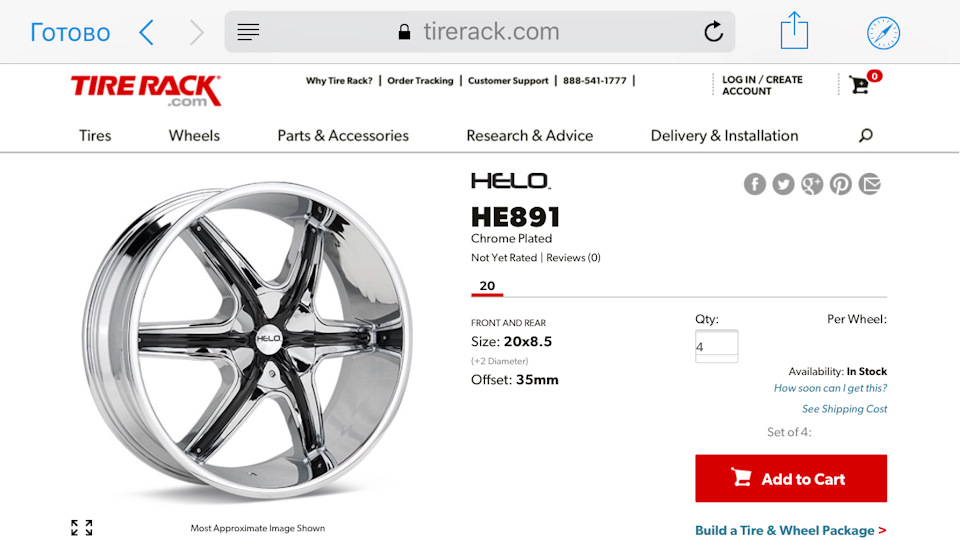The height and width of the screenshot is (540, 960).
Task: Toggle reader view in address bar
Action: point(248,32)
